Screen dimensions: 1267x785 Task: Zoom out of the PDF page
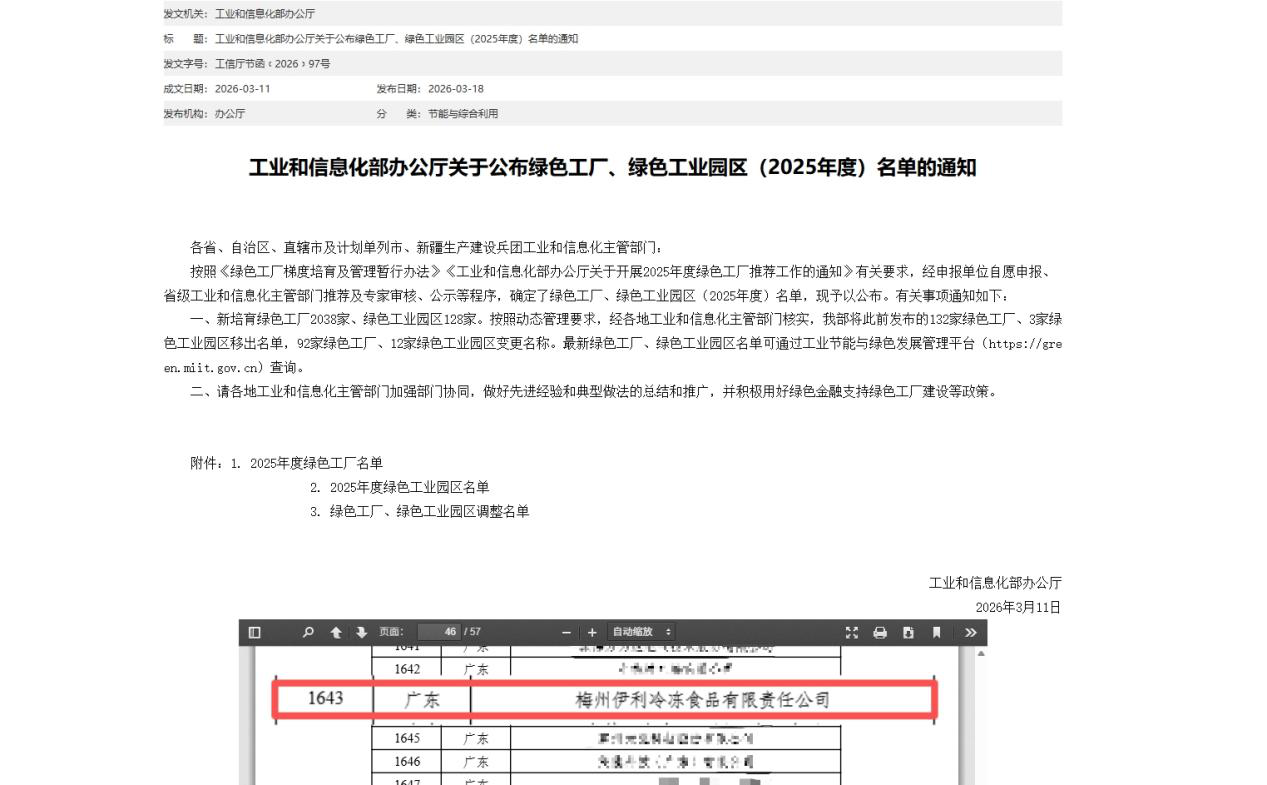(566, 632)
